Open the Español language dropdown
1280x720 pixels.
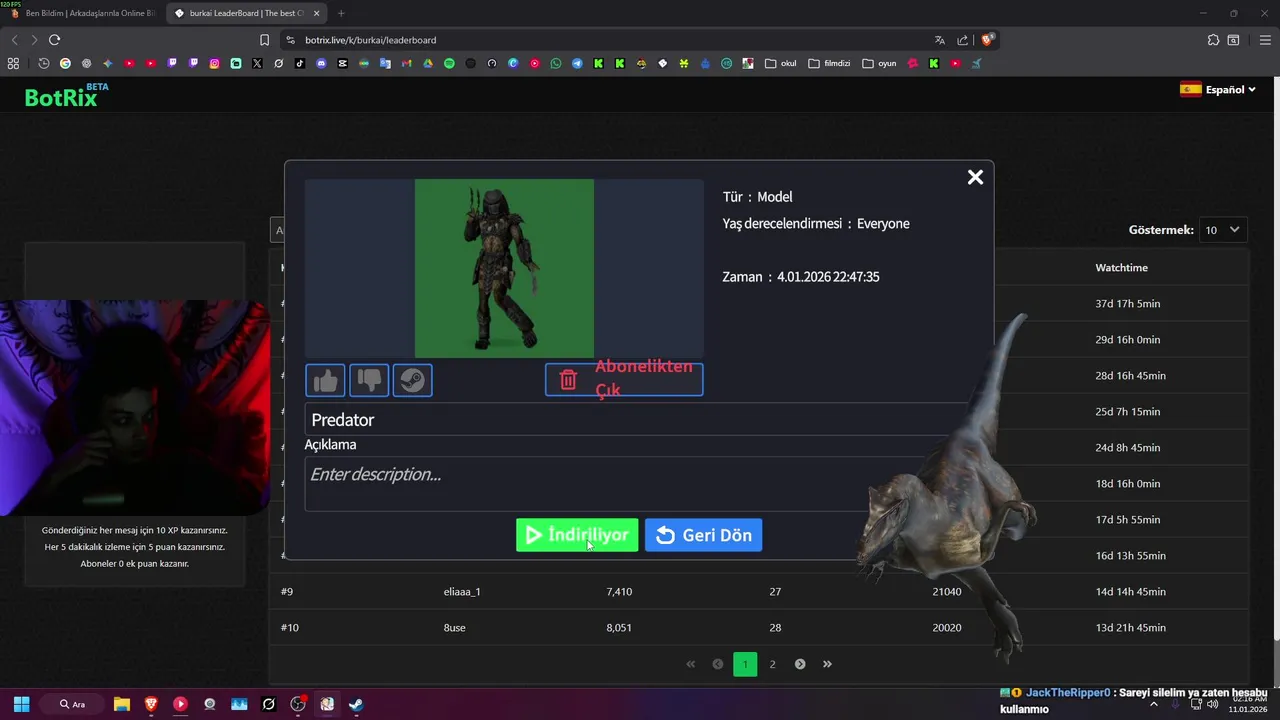pos(1218,89)
